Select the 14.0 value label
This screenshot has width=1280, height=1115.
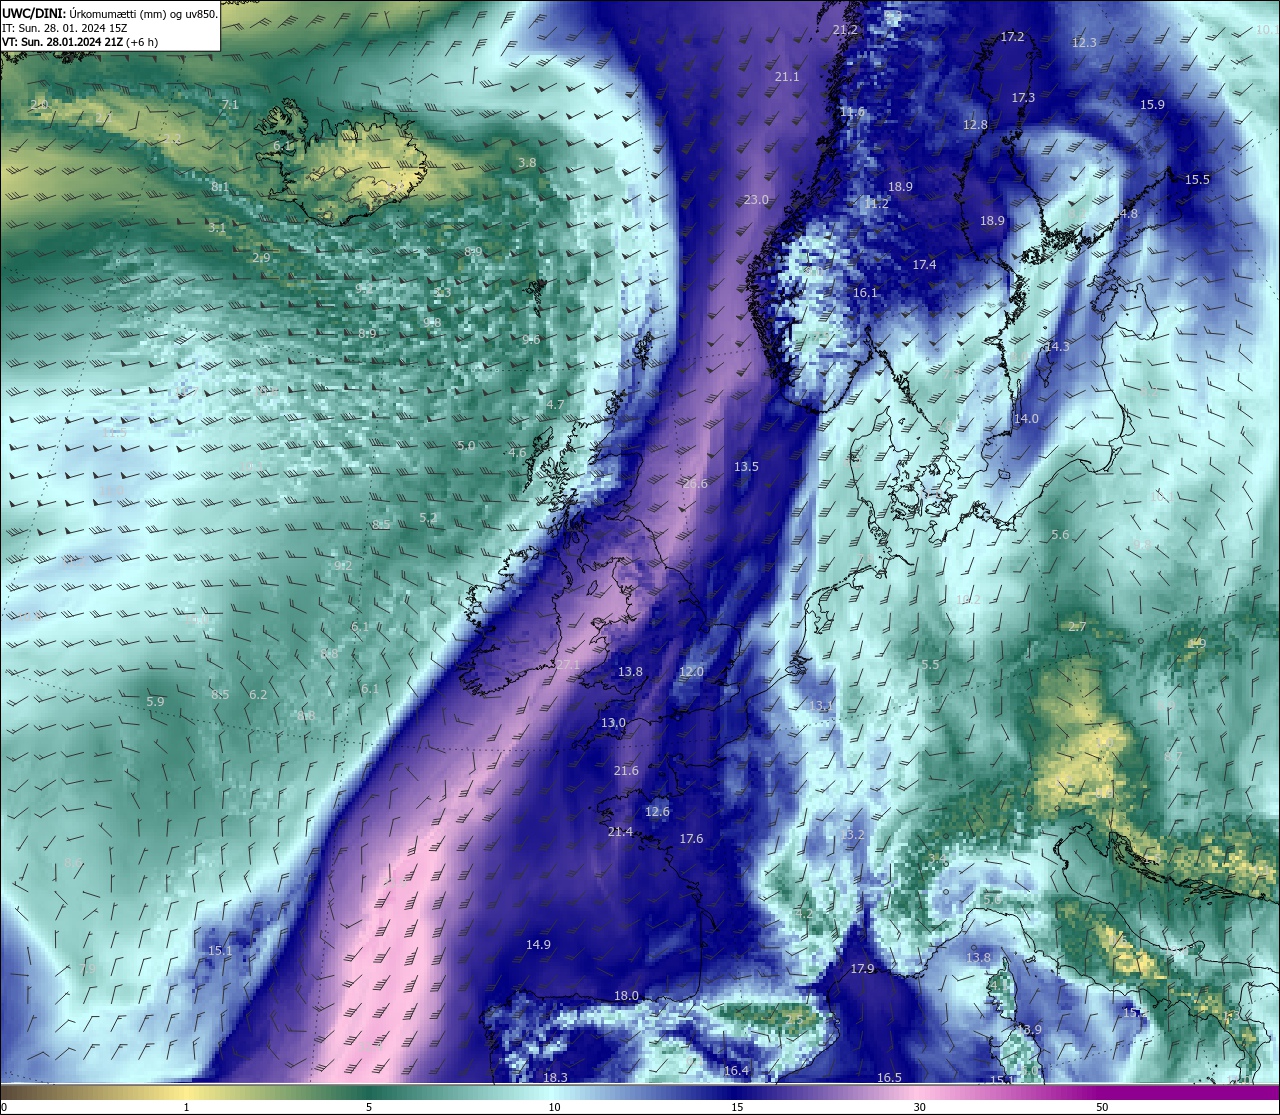pos(1026,419)
